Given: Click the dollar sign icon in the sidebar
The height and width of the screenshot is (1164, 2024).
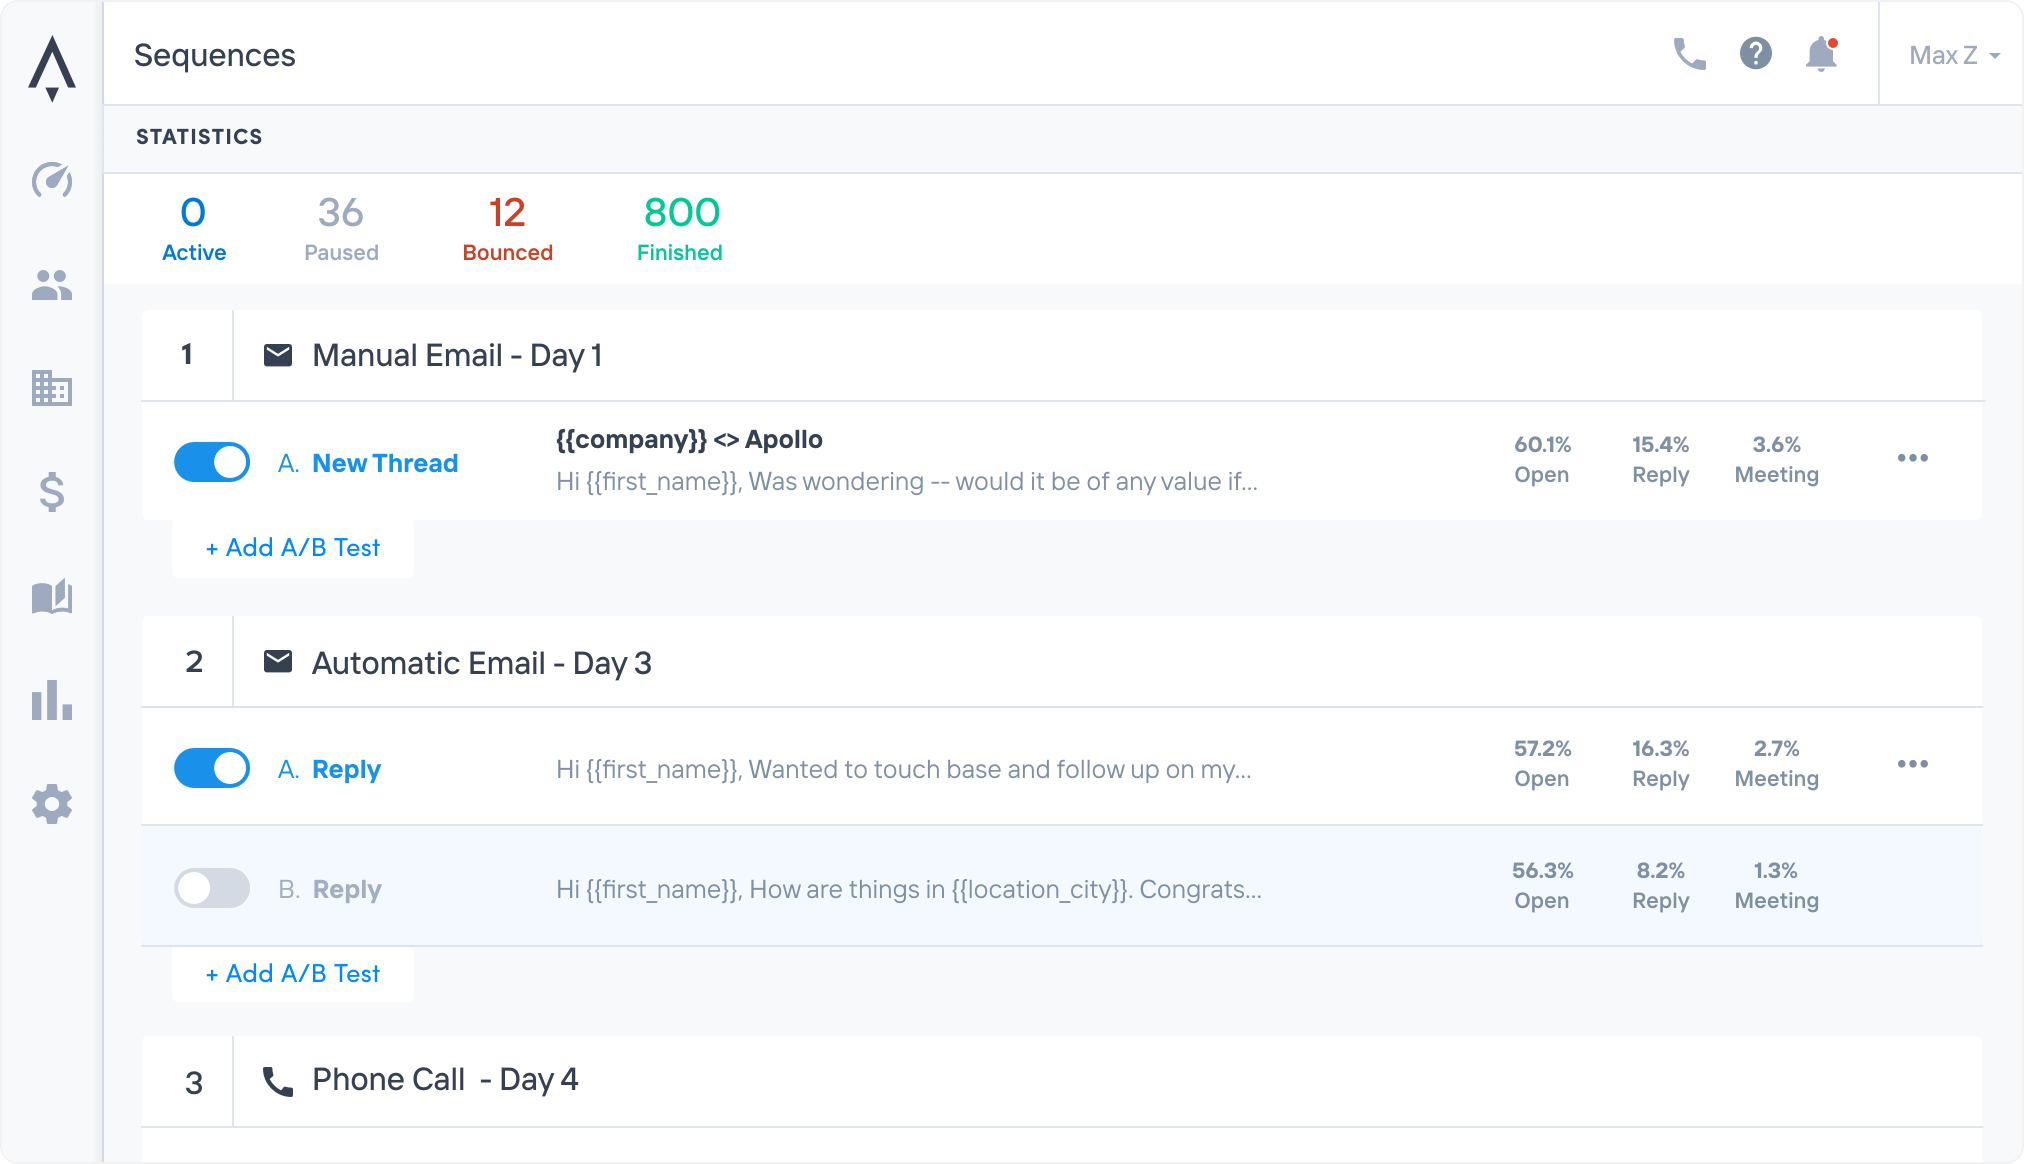Looking at the screenshot, I should [x=53, y=494].
